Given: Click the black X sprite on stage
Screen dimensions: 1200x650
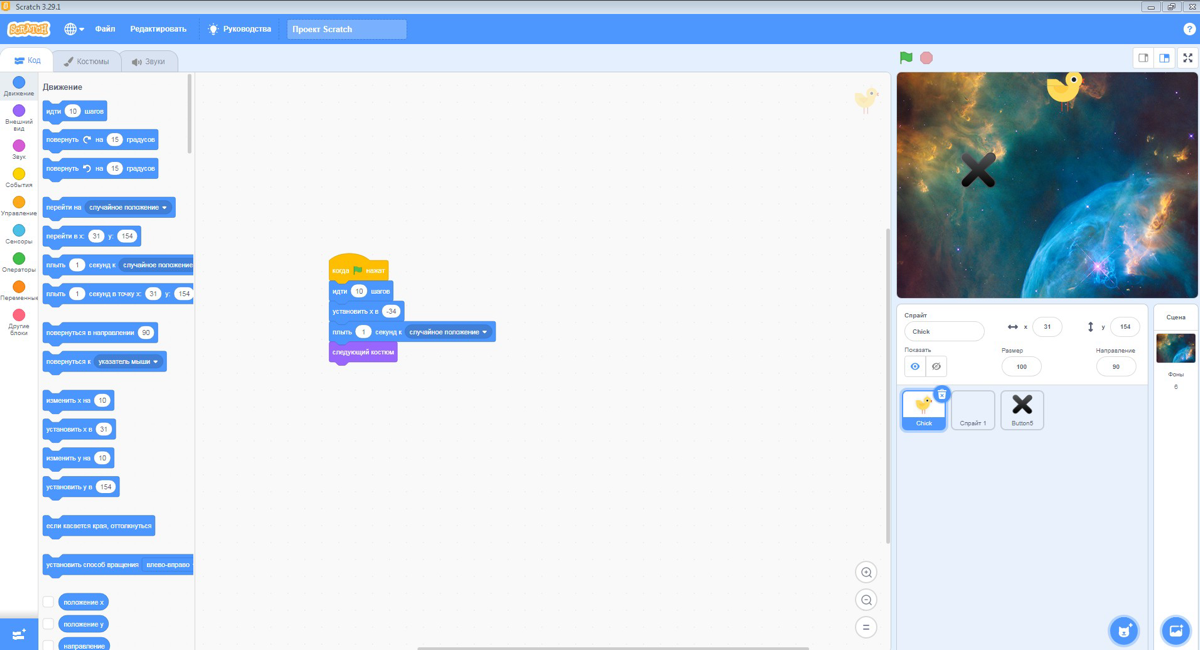Looking at the screenshot, I should click(978, 170).
